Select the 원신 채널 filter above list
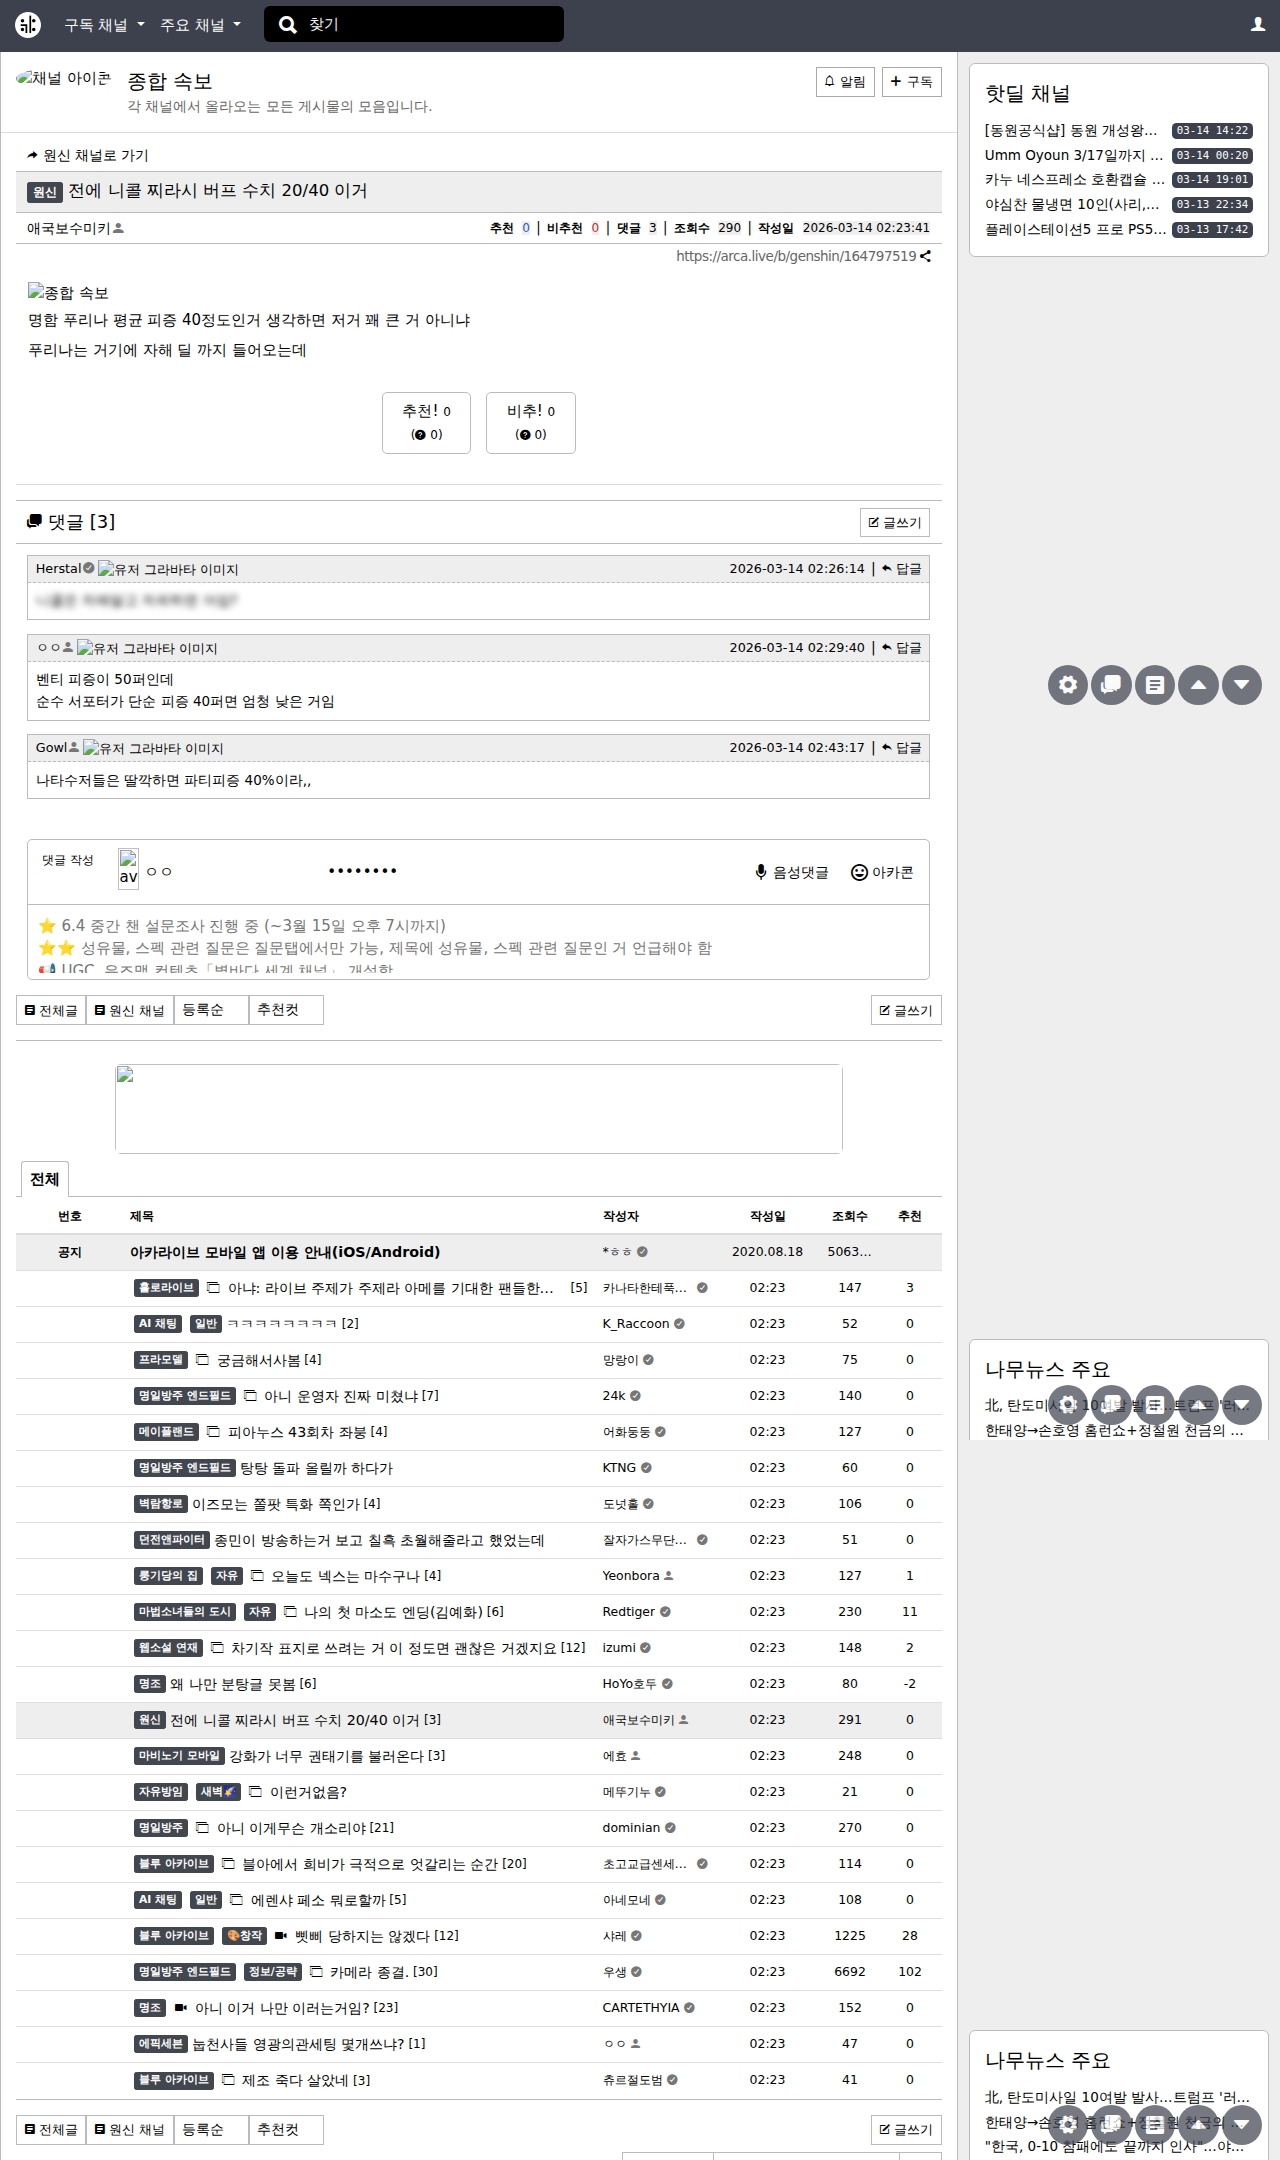 pyautogui.click(x=130, y=1010)
